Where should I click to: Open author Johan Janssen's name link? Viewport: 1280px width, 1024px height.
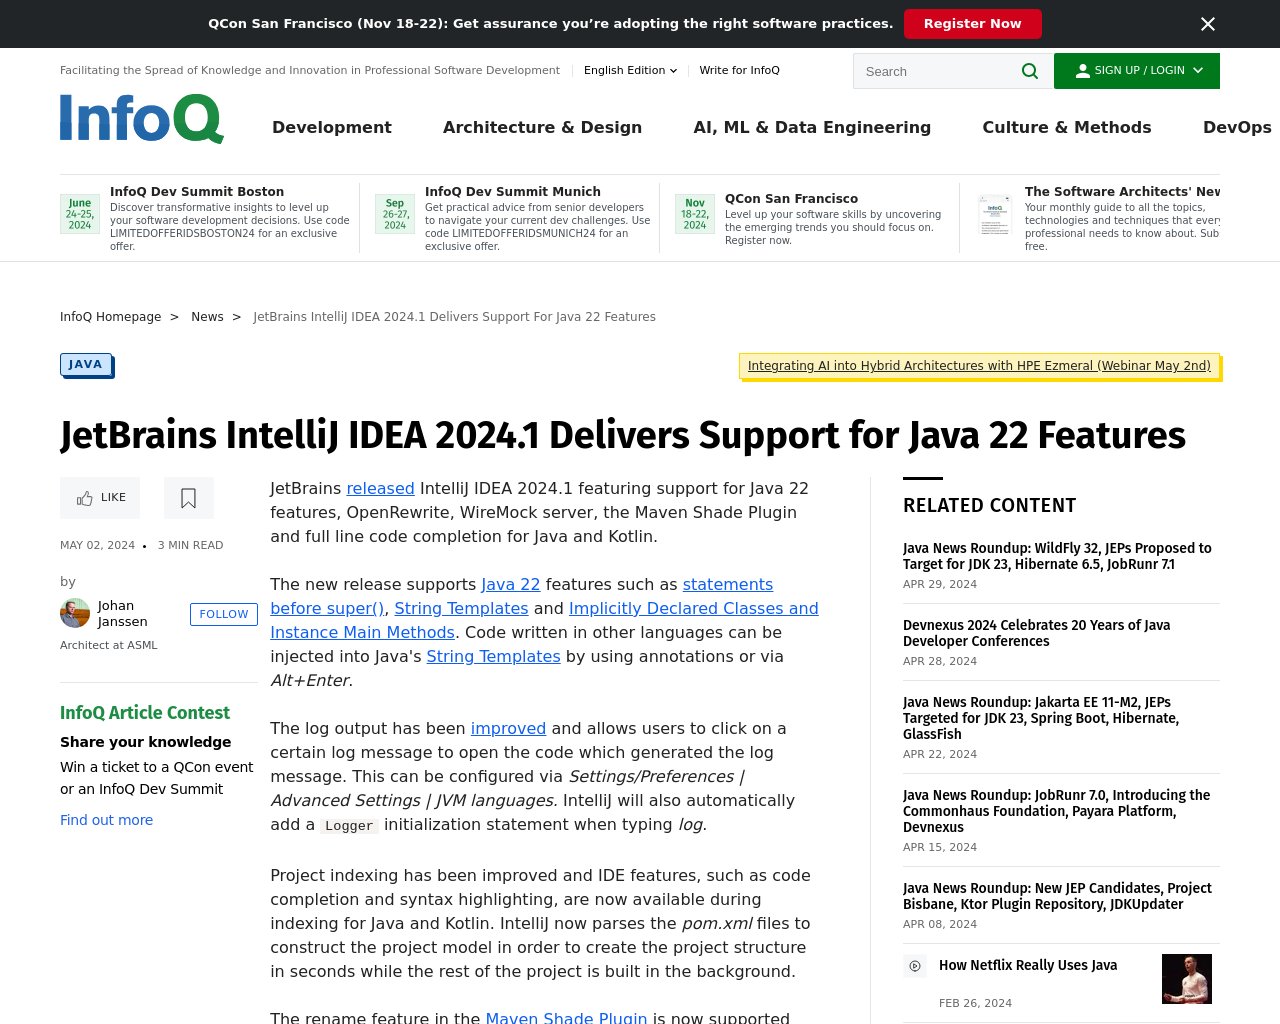tap(123, 613)
